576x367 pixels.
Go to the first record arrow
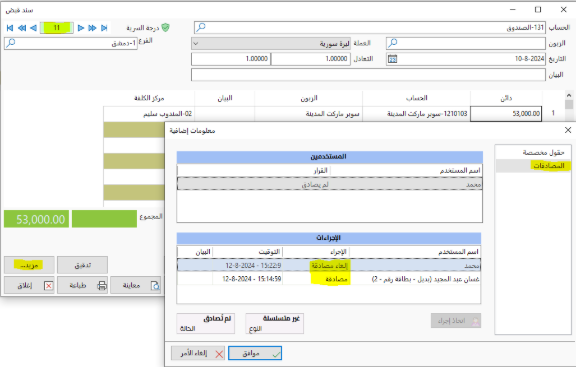click(10, 28)
